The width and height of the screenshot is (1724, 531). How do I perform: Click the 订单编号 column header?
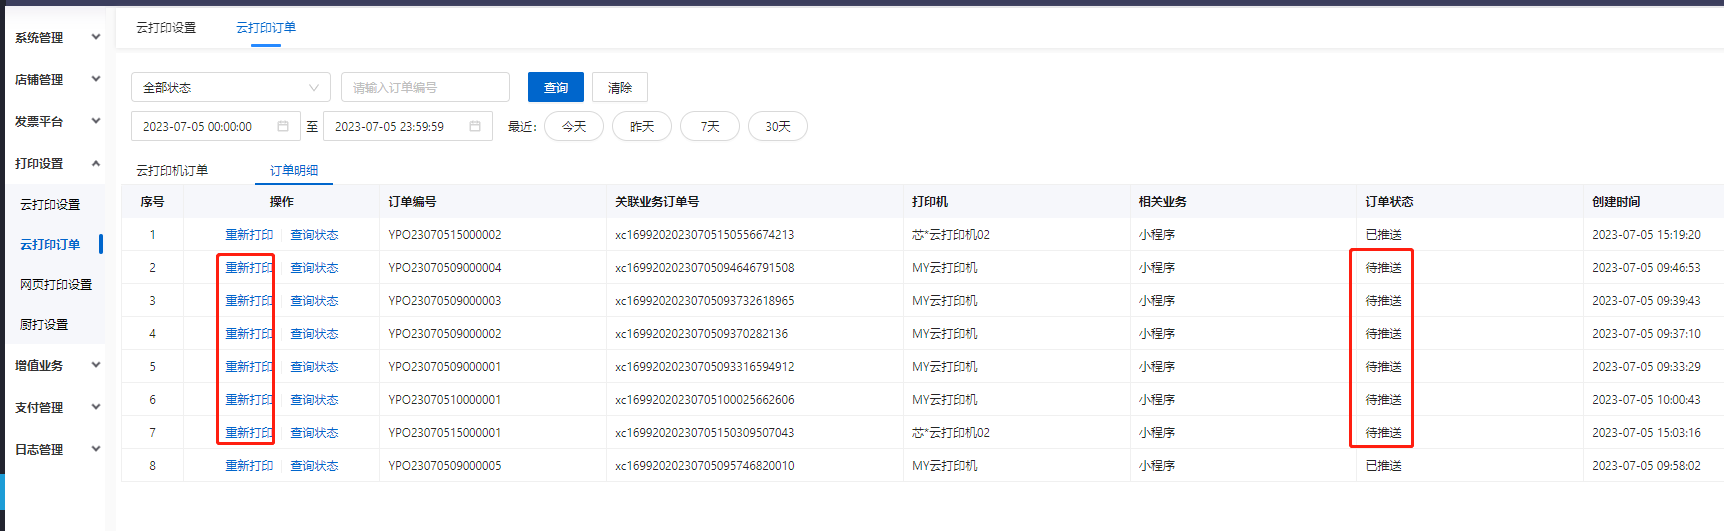tap(412, 201)
